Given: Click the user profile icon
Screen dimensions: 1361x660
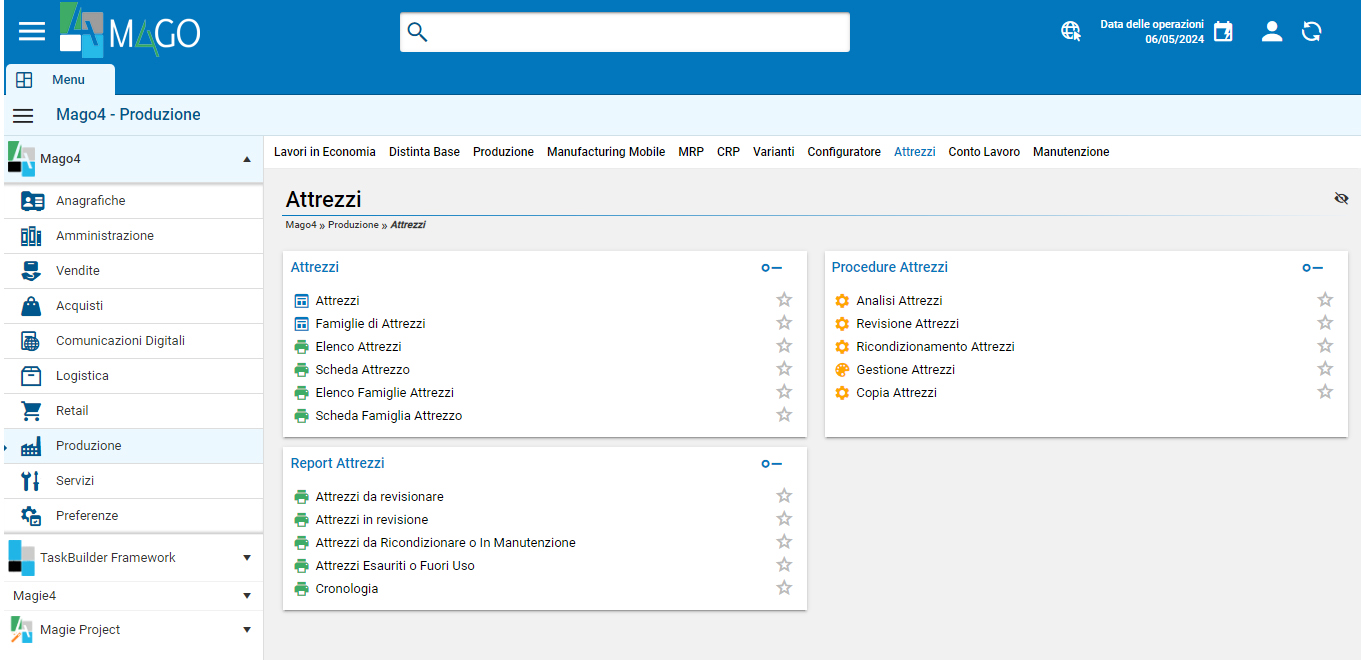Looking at the screenshot, I should click(1272, 32).
